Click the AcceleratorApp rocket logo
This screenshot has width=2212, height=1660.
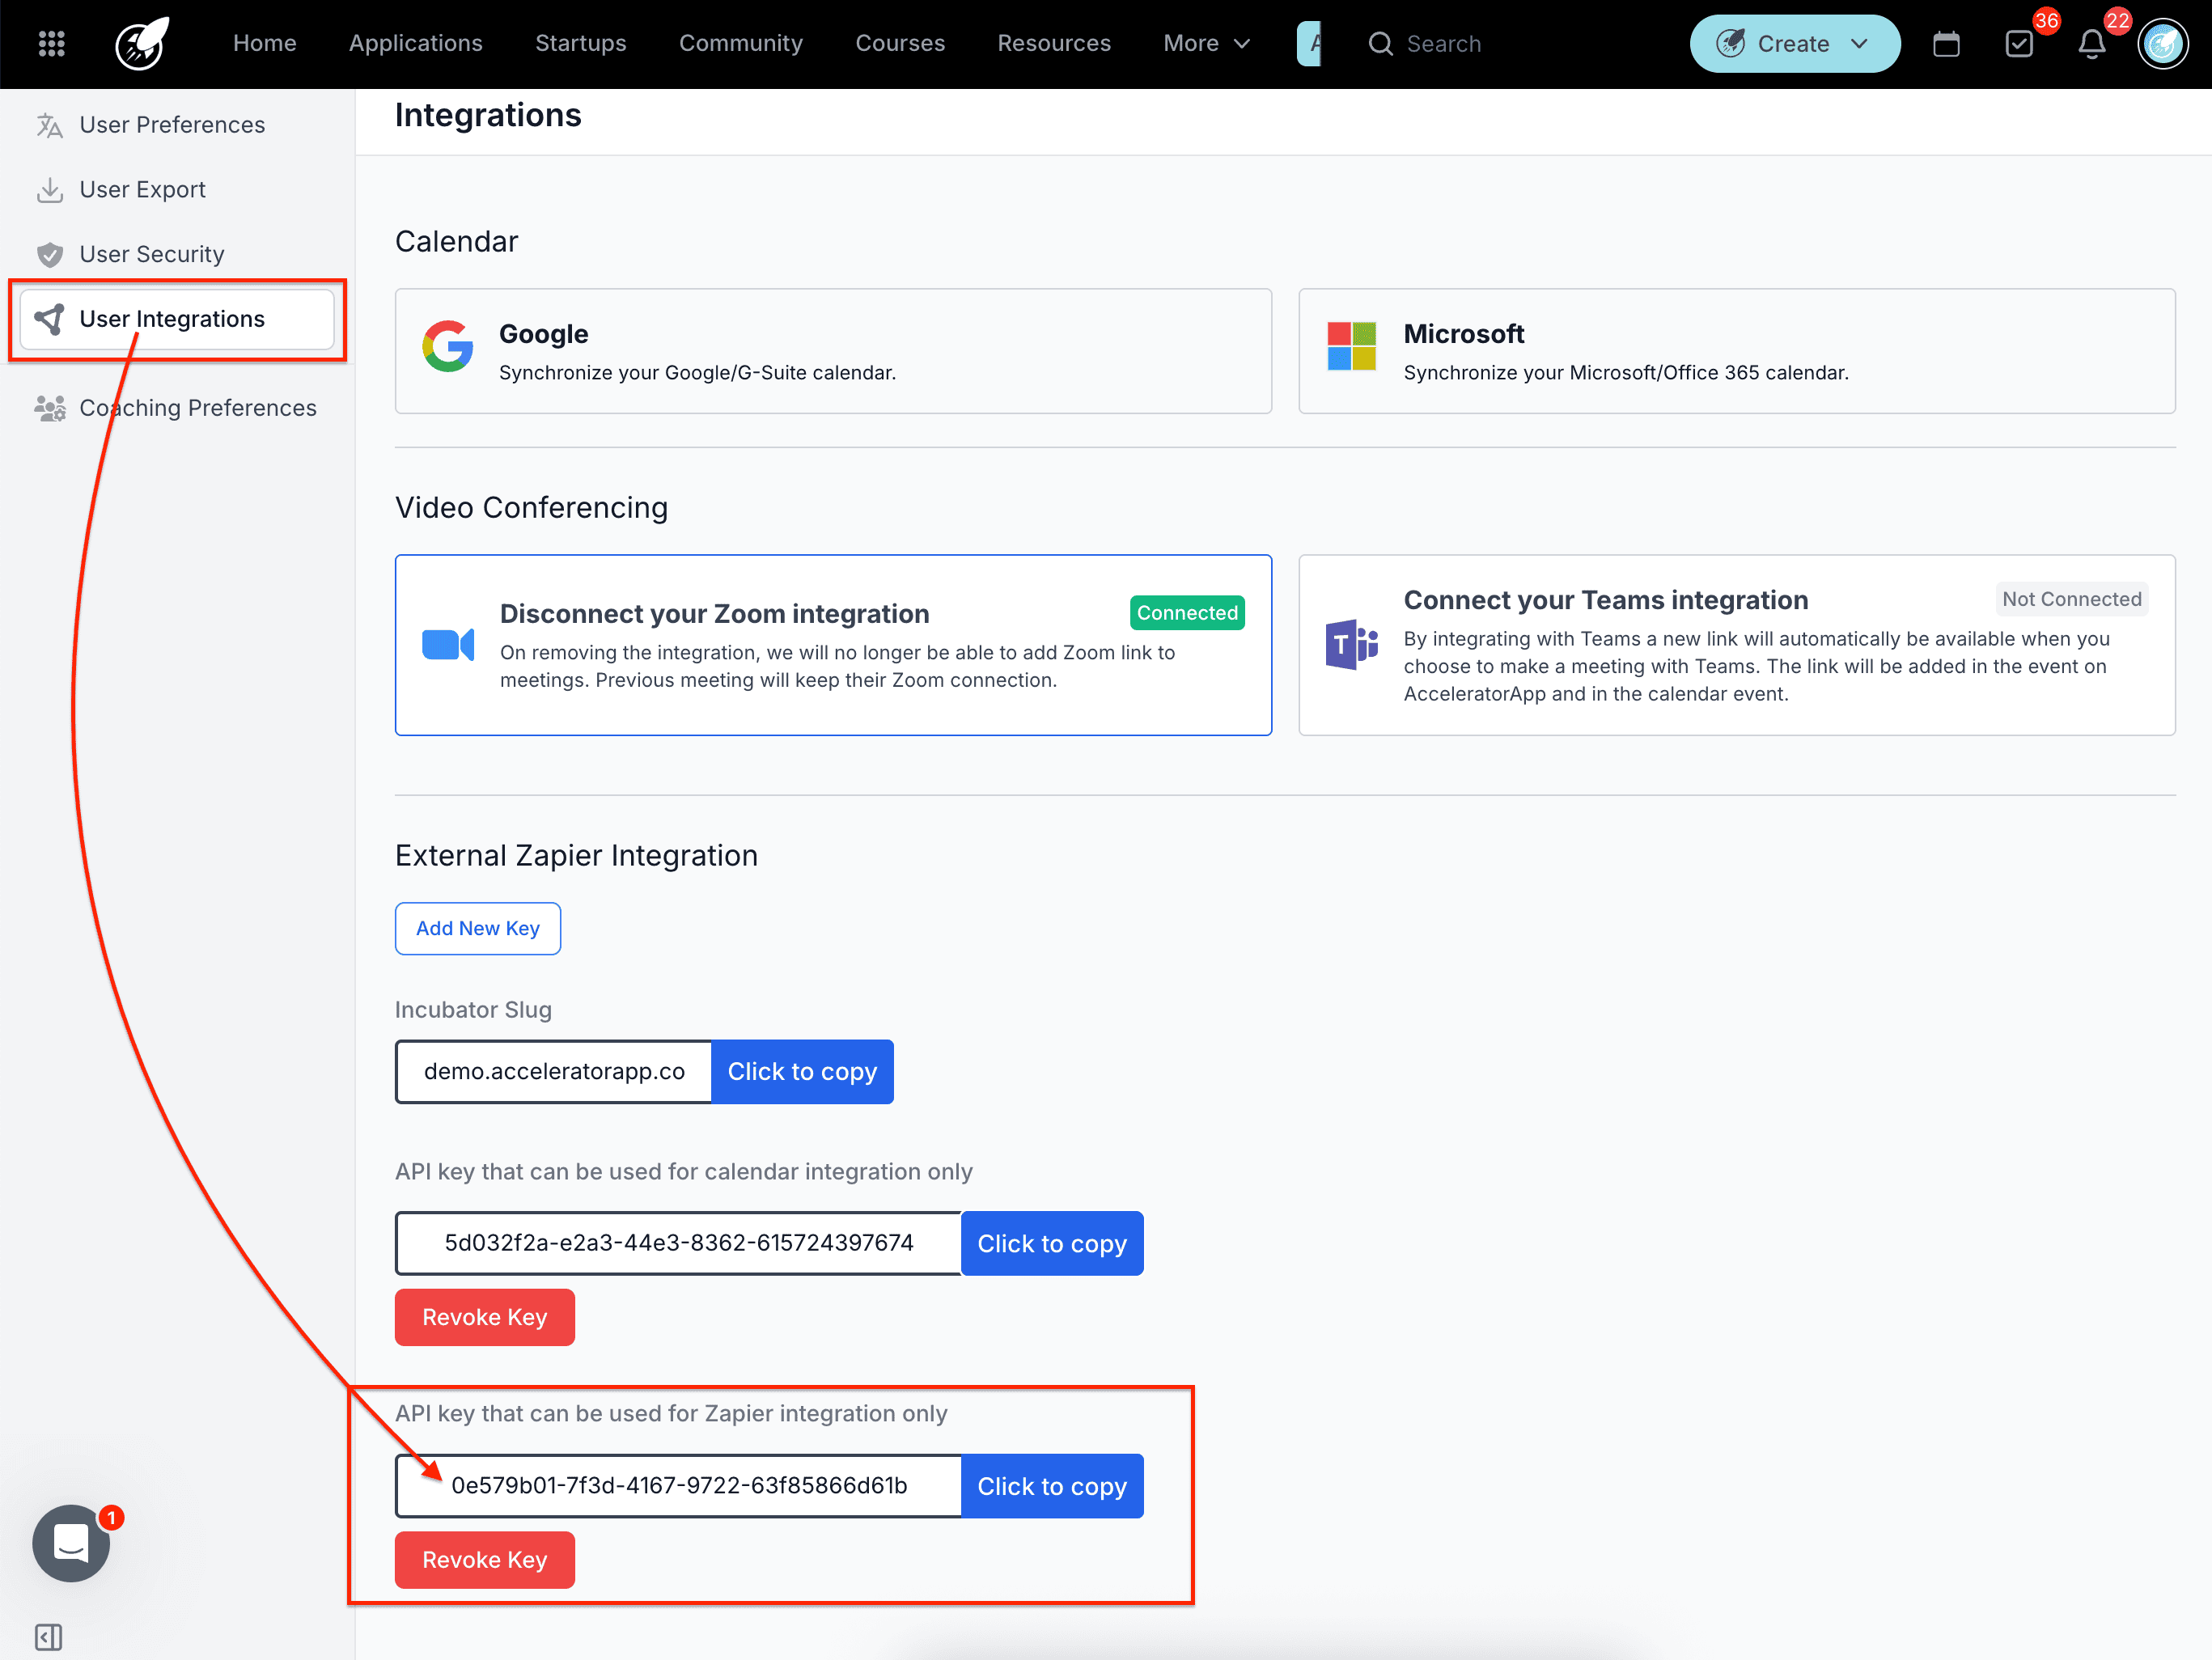pyautogui.click(x=140, y=43)
